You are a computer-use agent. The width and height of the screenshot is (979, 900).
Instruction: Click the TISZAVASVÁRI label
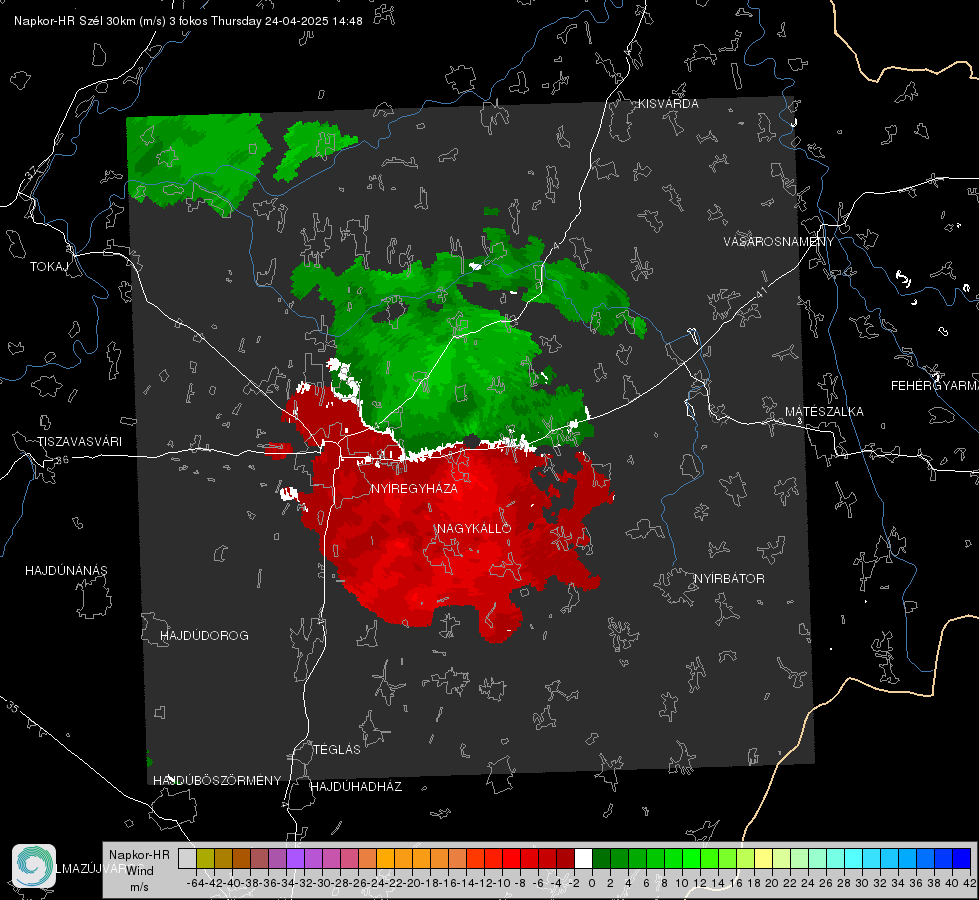(79, 442)
